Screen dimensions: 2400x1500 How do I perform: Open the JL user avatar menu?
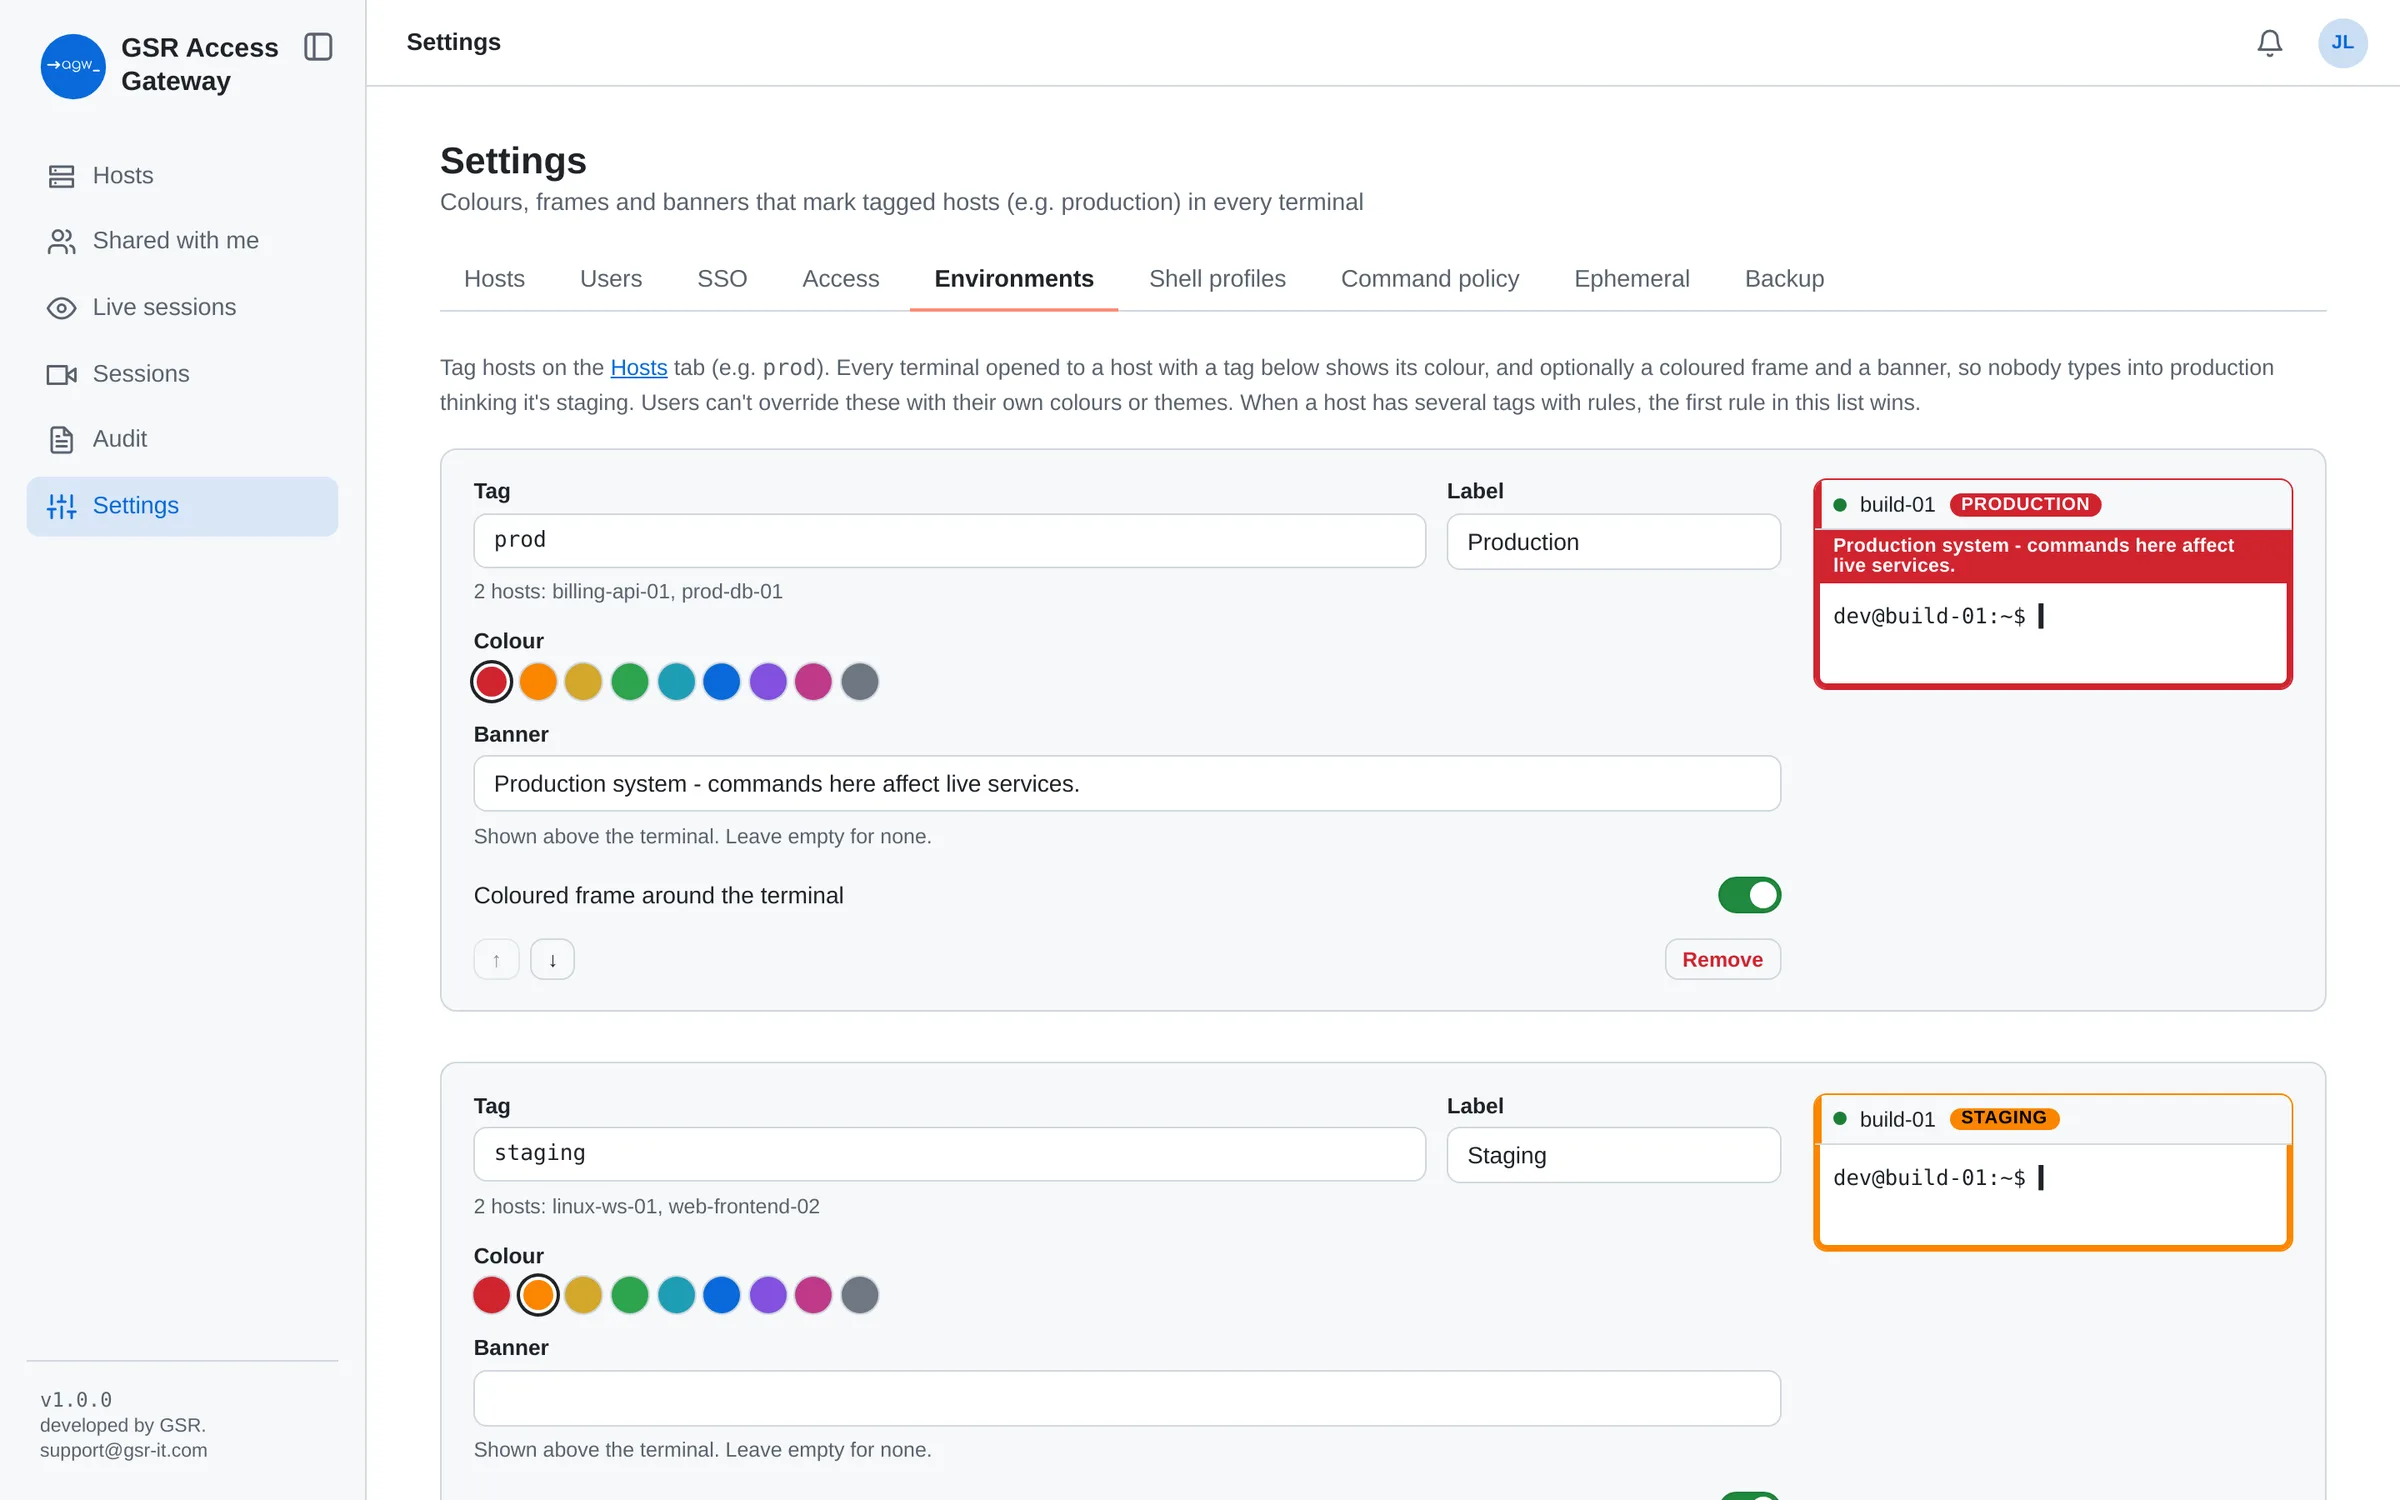pyautogui.click(x=2342, y=43)
